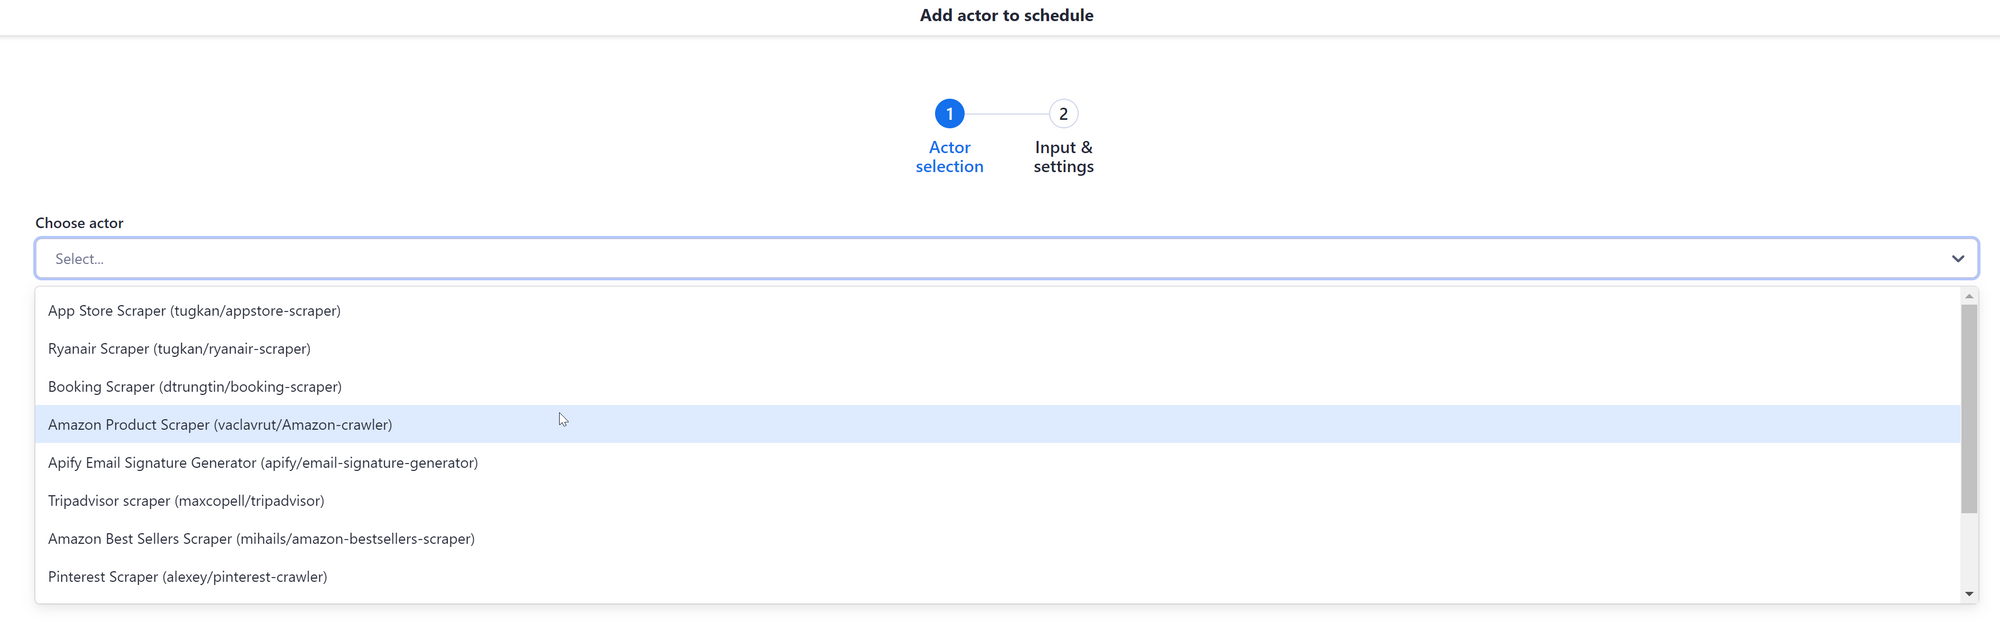Viewport: 2000px width, 642px height.
Task: Click the scrollbar up arrow
Action: (1967, 294)
